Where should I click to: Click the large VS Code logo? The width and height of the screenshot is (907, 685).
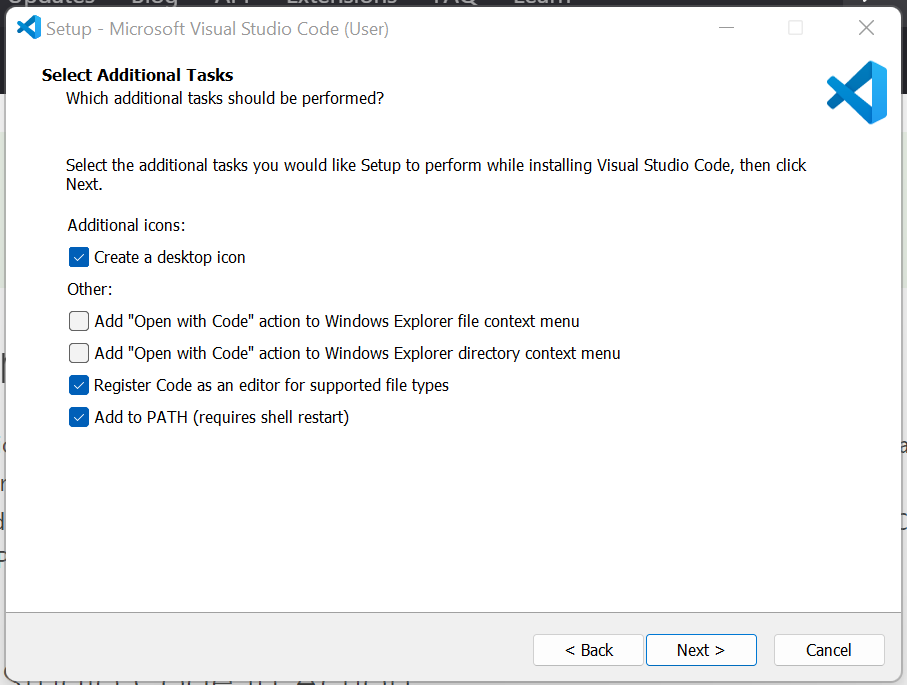tap(857, 93)
